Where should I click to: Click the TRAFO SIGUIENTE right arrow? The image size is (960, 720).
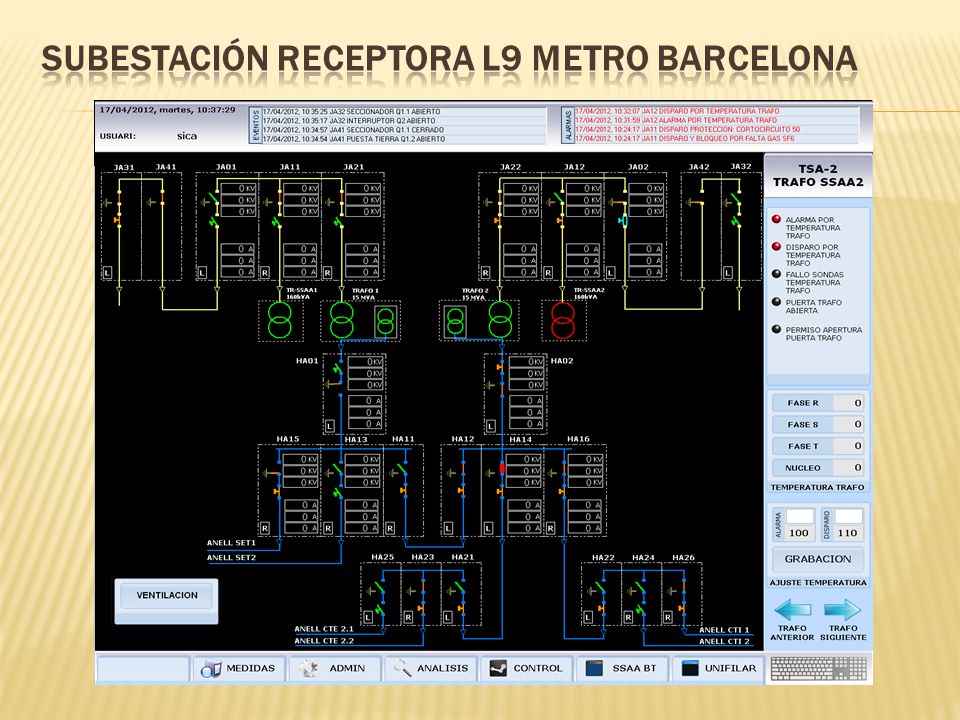click(x=843, y=610)
